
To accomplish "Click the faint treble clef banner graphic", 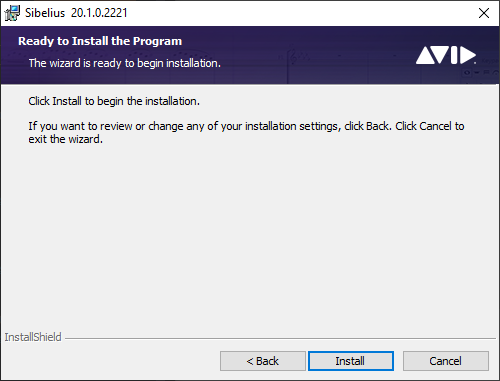I will tap(293, 57).
